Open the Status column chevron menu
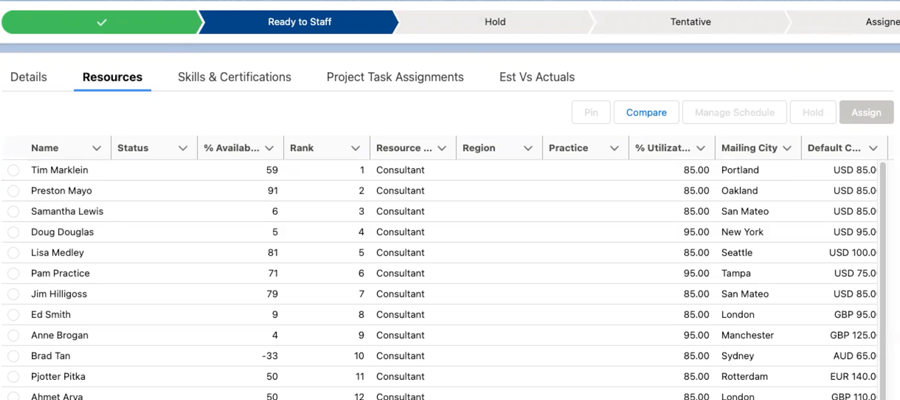900x400 pixels. [183, 148]
